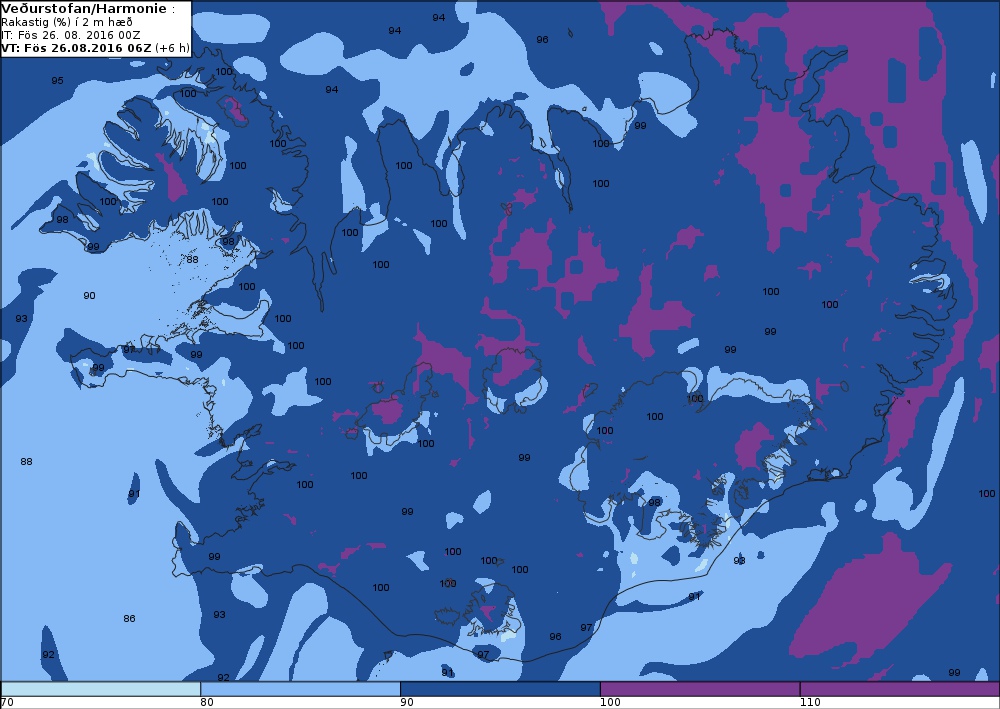
Task: Click the humidity value '95' on the map
Action: [x=57, y=80]
